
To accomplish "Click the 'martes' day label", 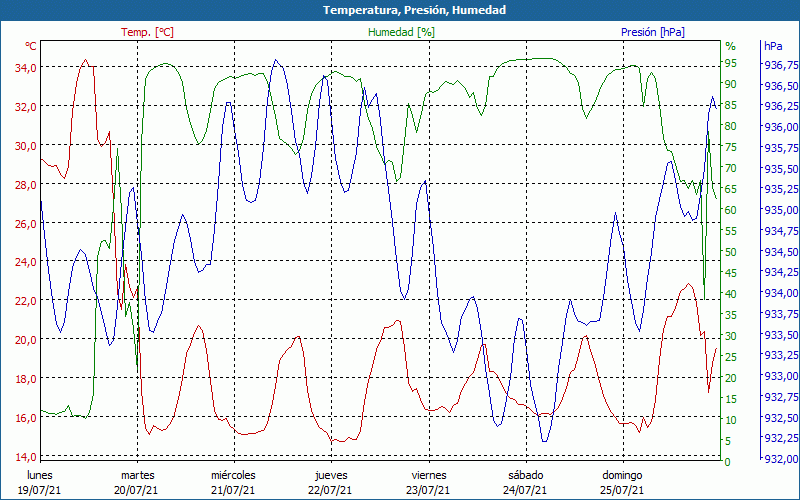I will coord(137,475).
